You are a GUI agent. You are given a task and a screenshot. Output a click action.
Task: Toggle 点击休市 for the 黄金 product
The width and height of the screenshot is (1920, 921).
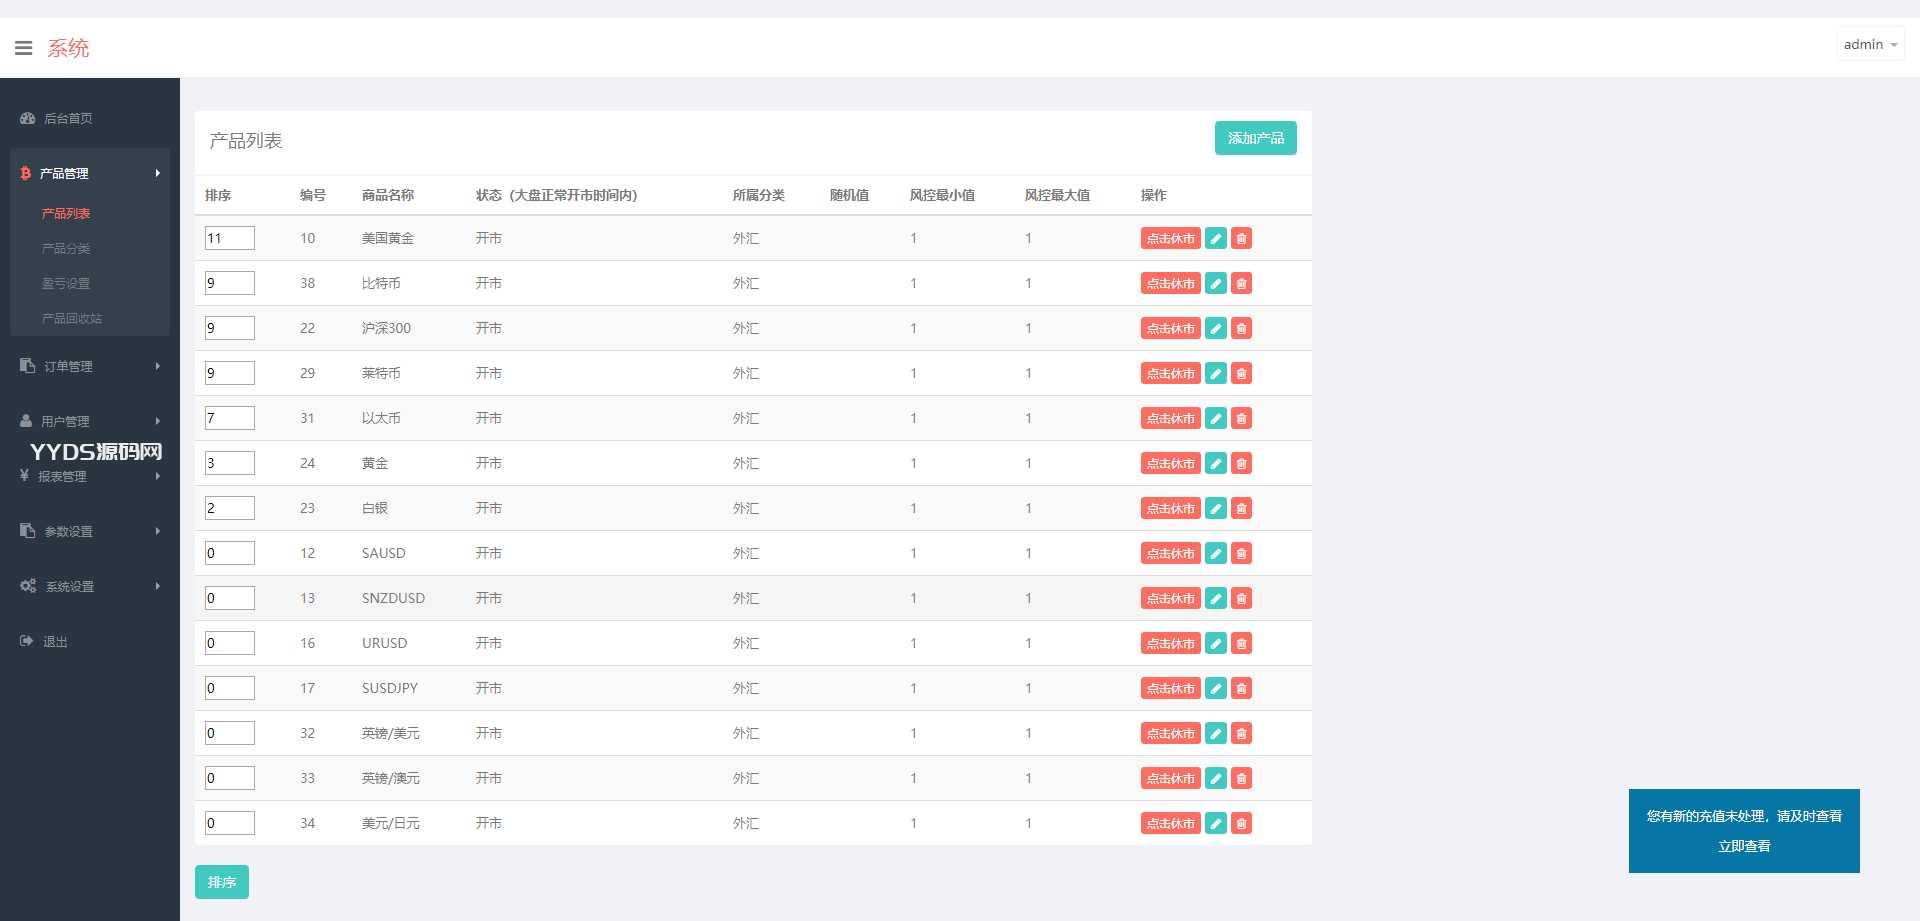(1170, 463)
